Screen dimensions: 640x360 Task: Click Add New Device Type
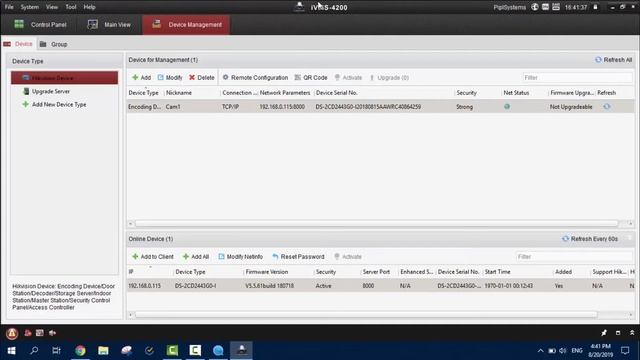(54, 104)
